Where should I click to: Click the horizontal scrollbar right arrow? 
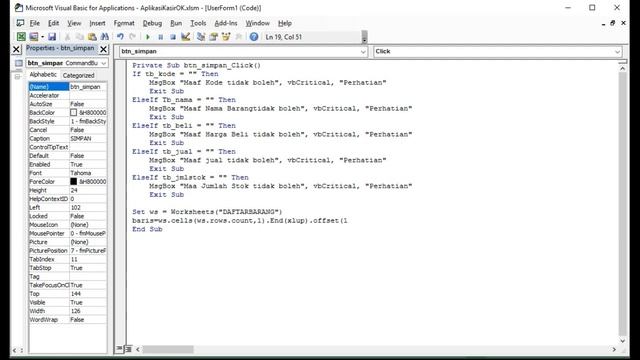pyautogui.click(x=614, y=349)
